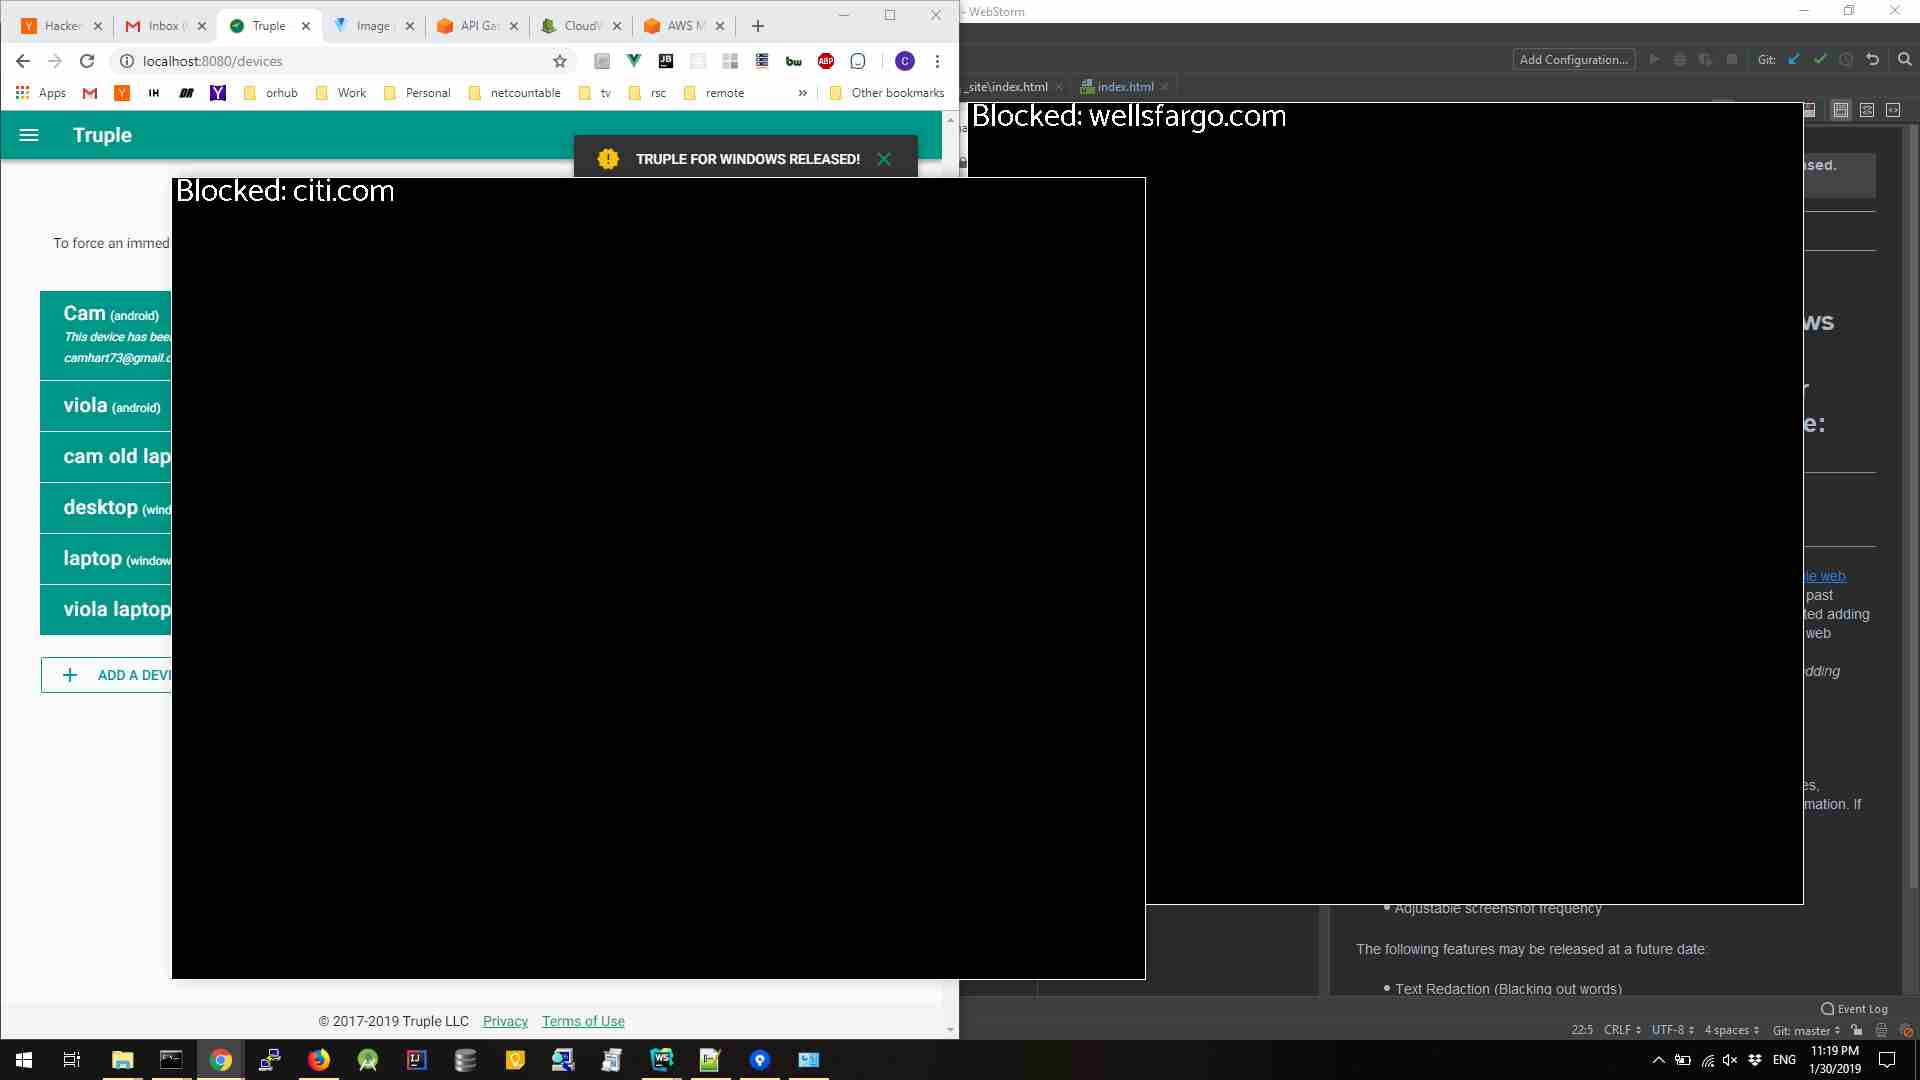Open the JetBrains extension in Chrome toolbar
The image size is (1920, 1080).
pos(666,61)
